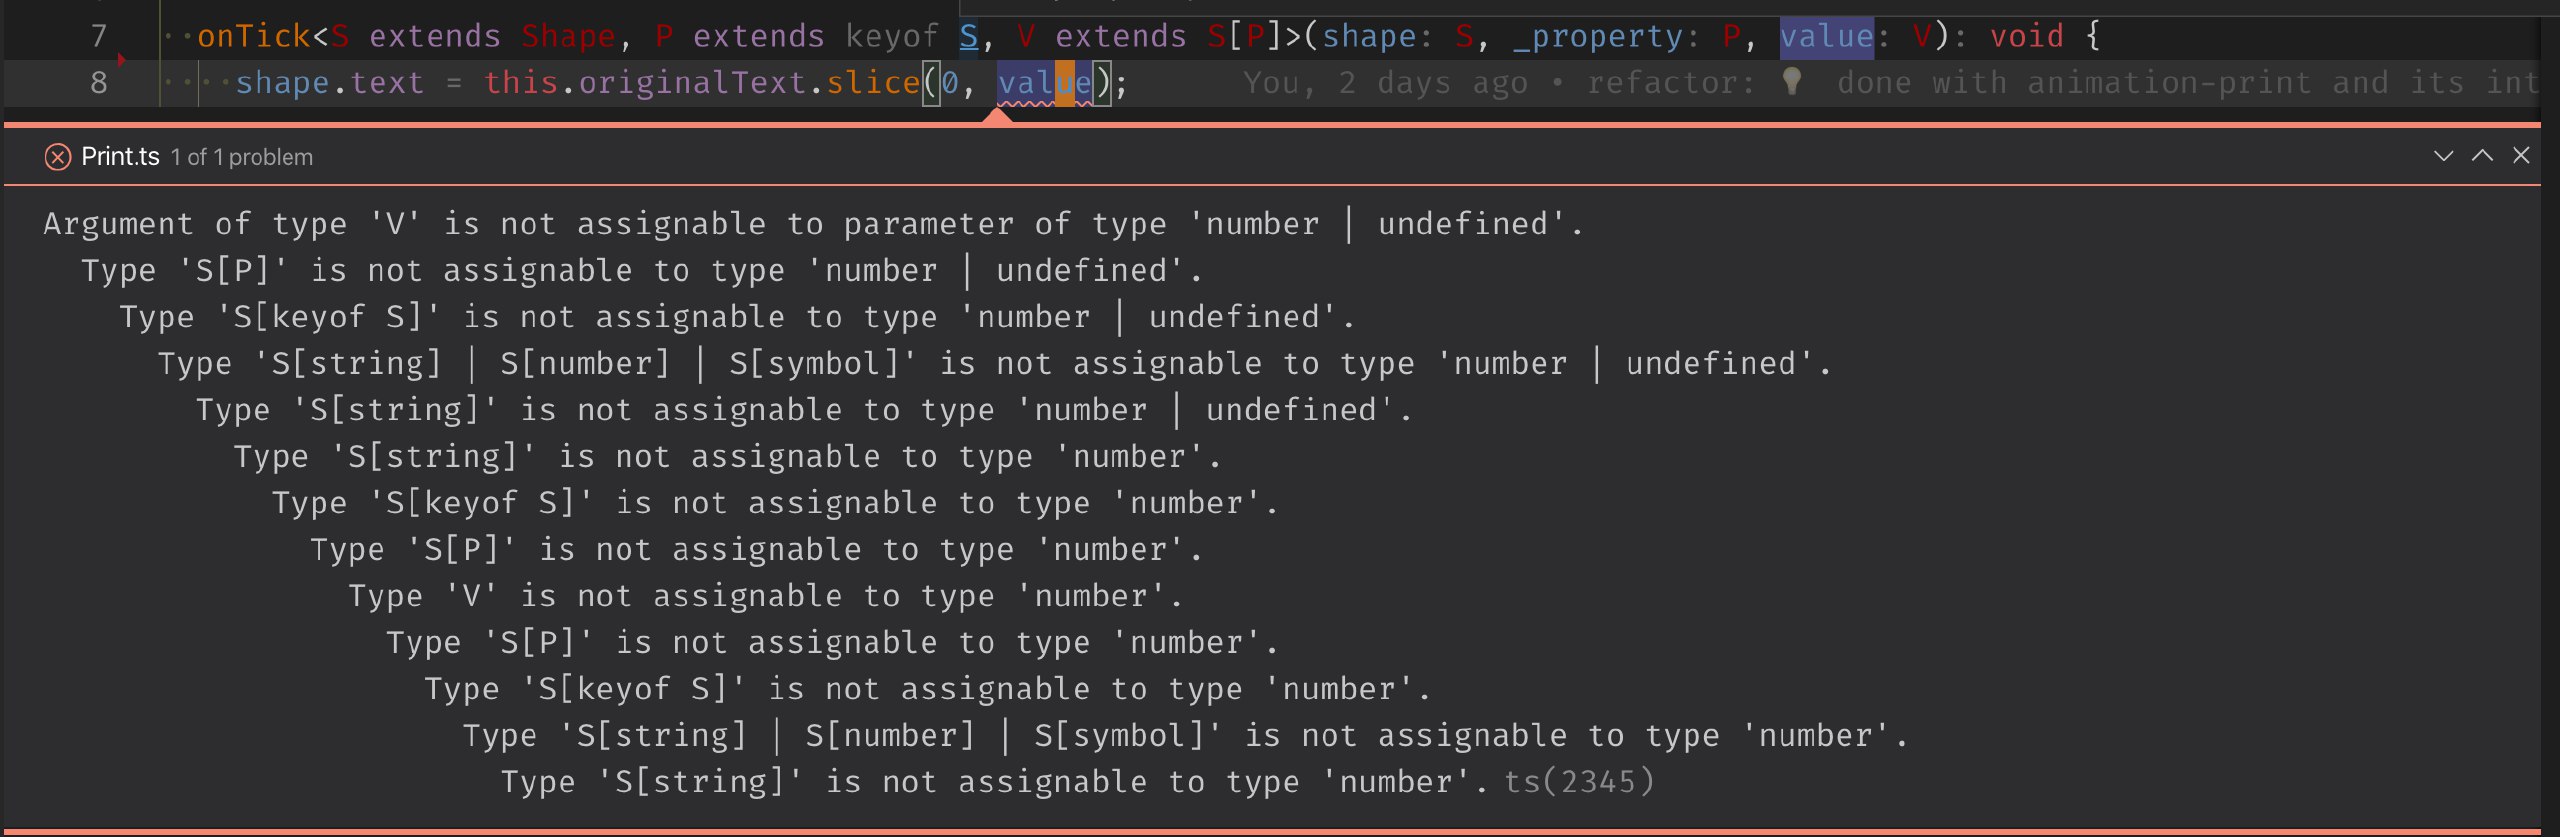Click the 'Argument of type V' error line
Screen dimensions: 2560x837
click(x=812, y=224)
